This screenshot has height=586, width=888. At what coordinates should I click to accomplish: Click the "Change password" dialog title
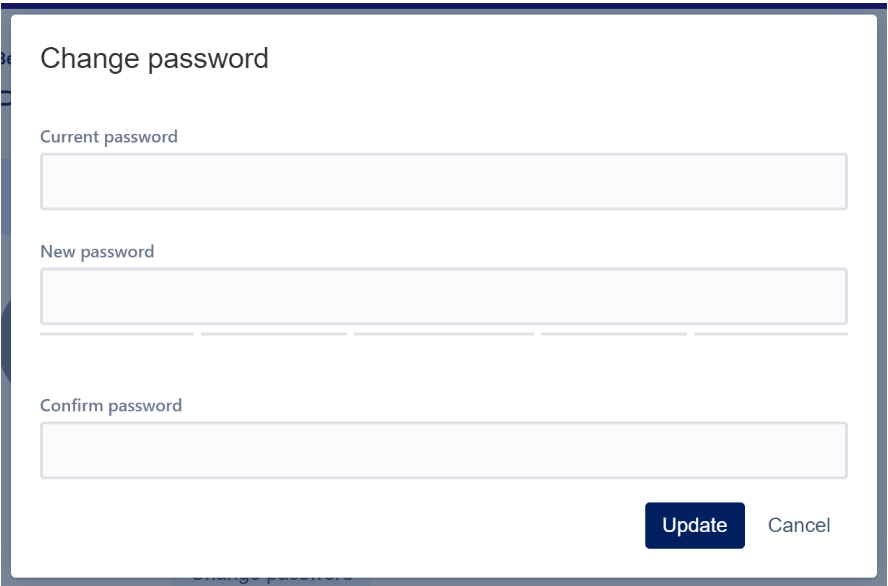coord(154,59)
